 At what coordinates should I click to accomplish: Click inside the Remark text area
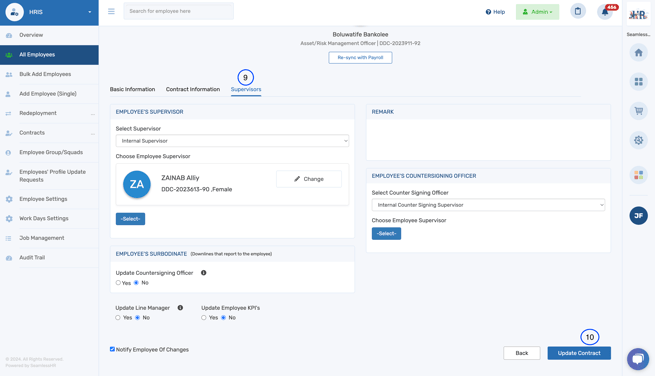pyautogui.click(x=488, y=140)
